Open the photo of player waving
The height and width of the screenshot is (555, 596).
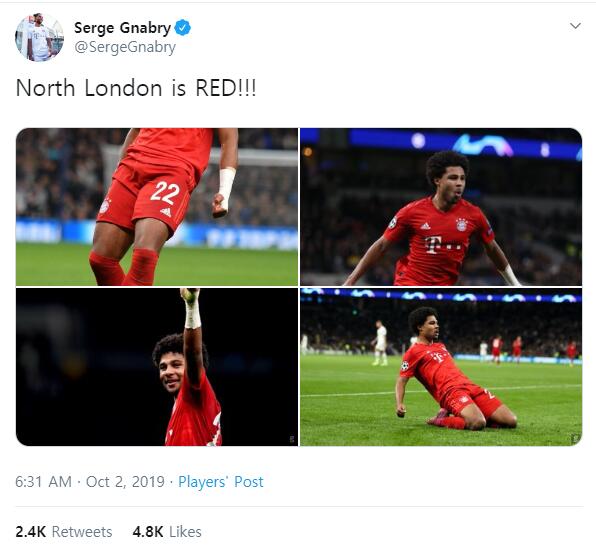coord(157,367)
